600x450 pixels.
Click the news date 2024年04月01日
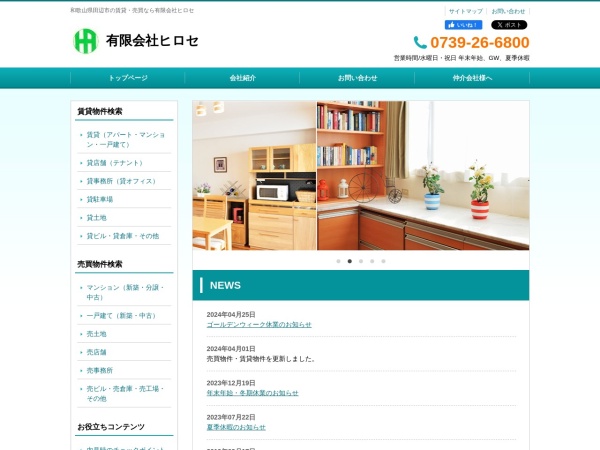tap(231, 349)
